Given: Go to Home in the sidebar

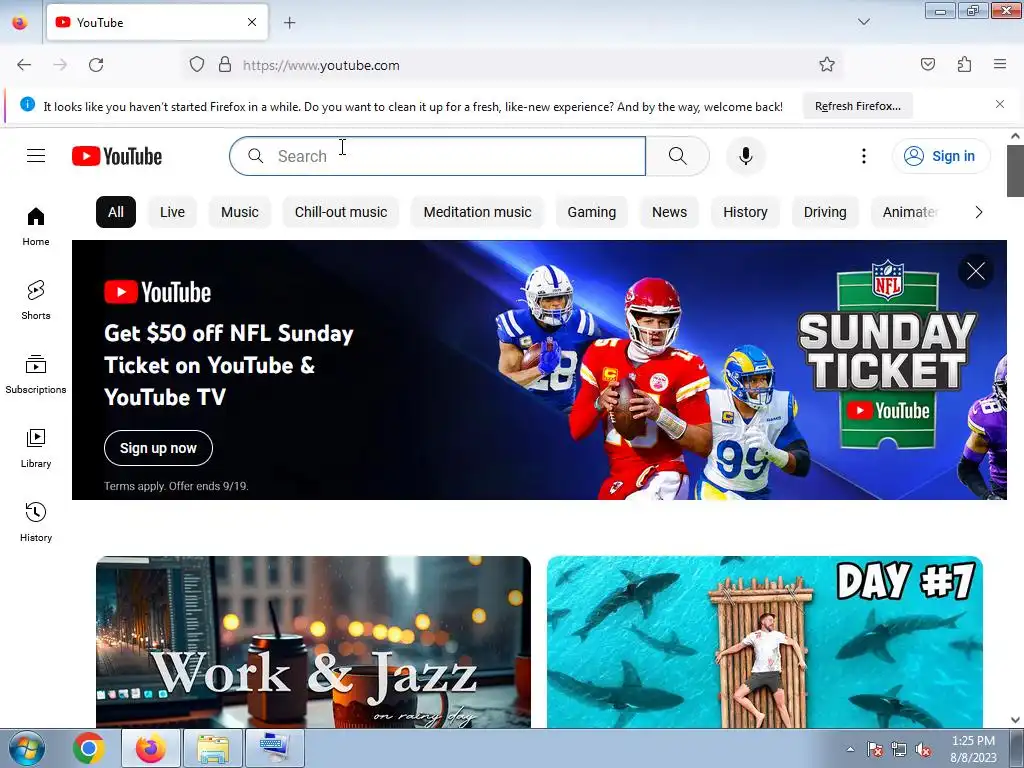Looking at the screenshot, I should point(36,227).
